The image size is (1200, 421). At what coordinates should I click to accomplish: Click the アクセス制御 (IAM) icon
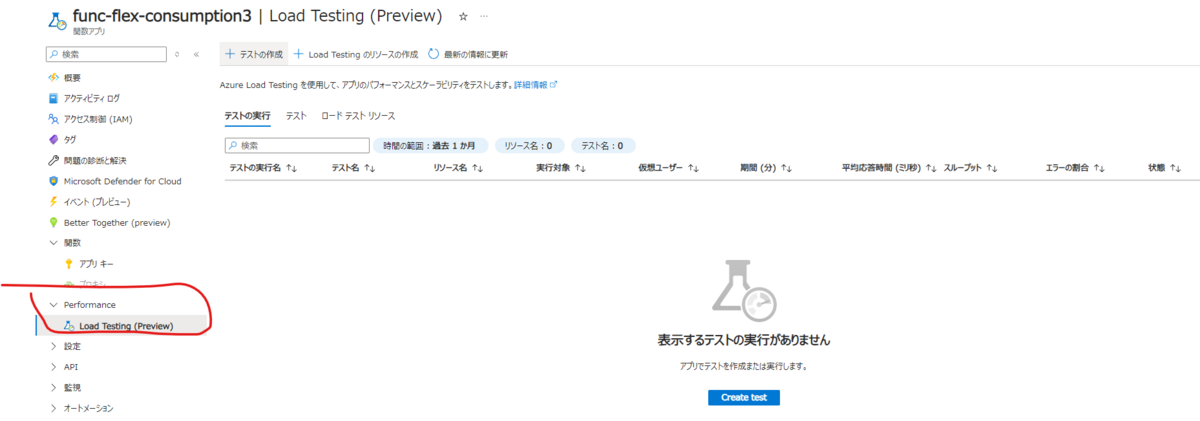[x=54, y=119]
